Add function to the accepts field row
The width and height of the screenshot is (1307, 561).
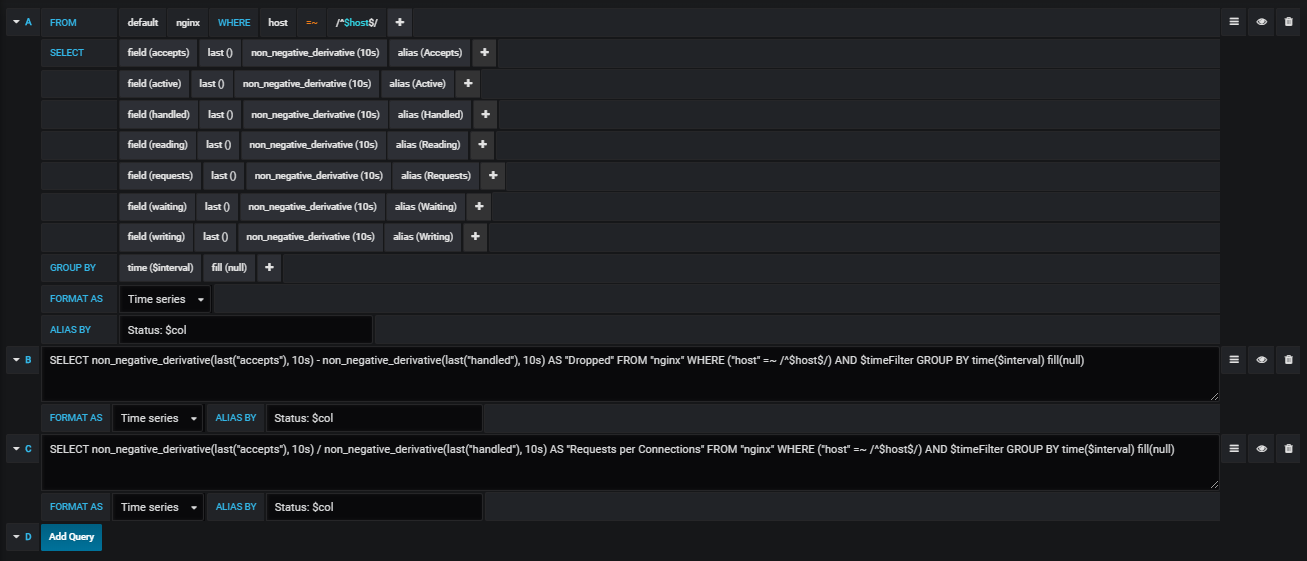[485, 53]
